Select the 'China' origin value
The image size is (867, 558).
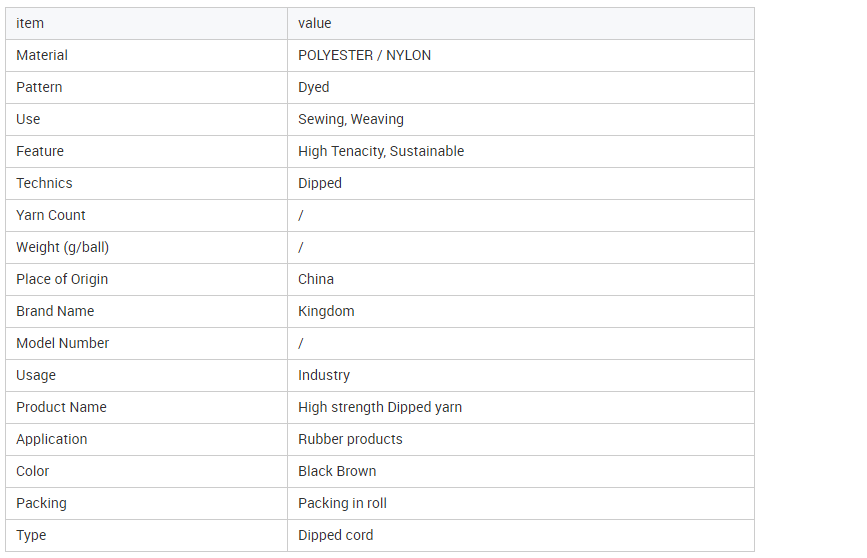(315, 279)
